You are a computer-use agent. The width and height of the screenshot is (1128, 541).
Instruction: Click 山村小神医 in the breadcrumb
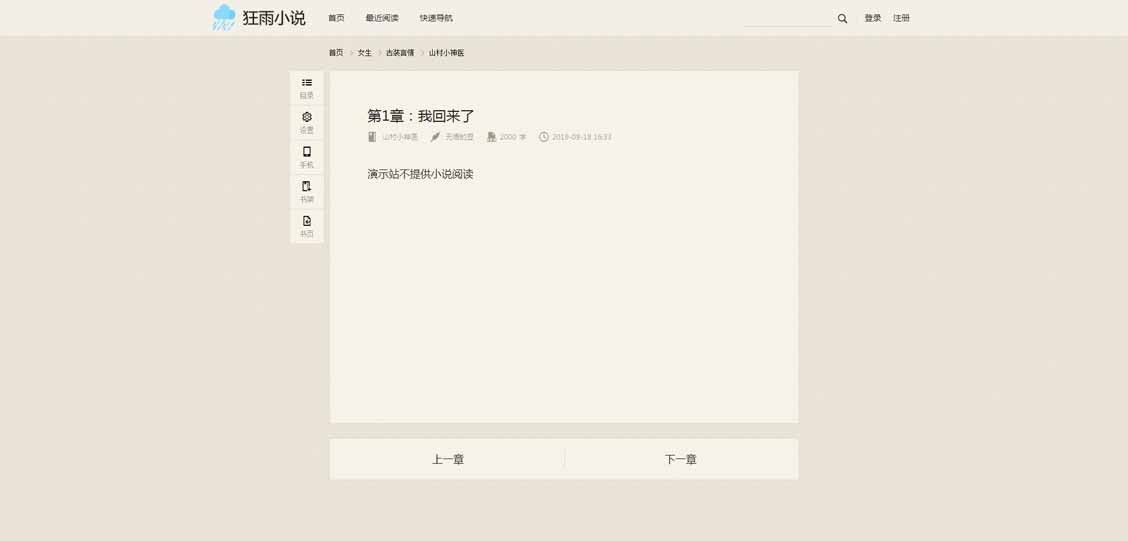[x=447, y=53]
